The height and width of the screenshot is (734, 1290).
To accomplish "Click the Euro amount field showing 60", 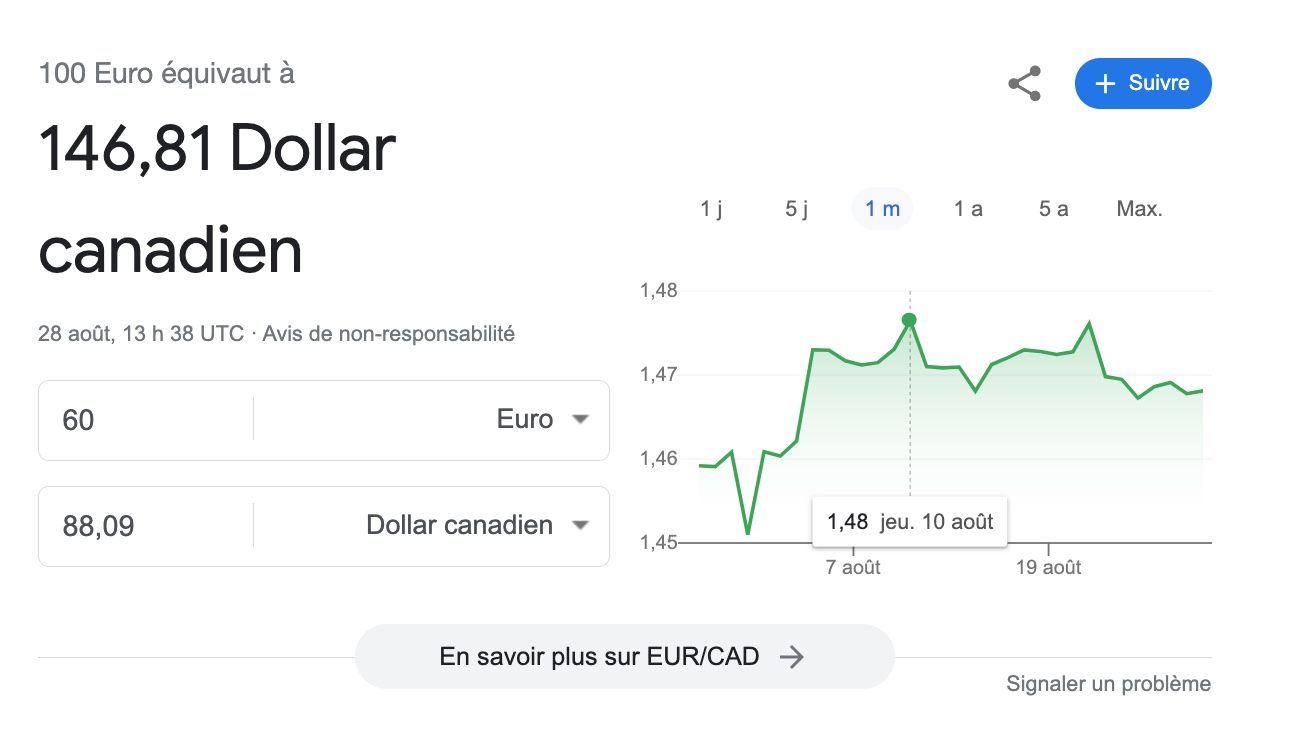I will pos(146,419).
